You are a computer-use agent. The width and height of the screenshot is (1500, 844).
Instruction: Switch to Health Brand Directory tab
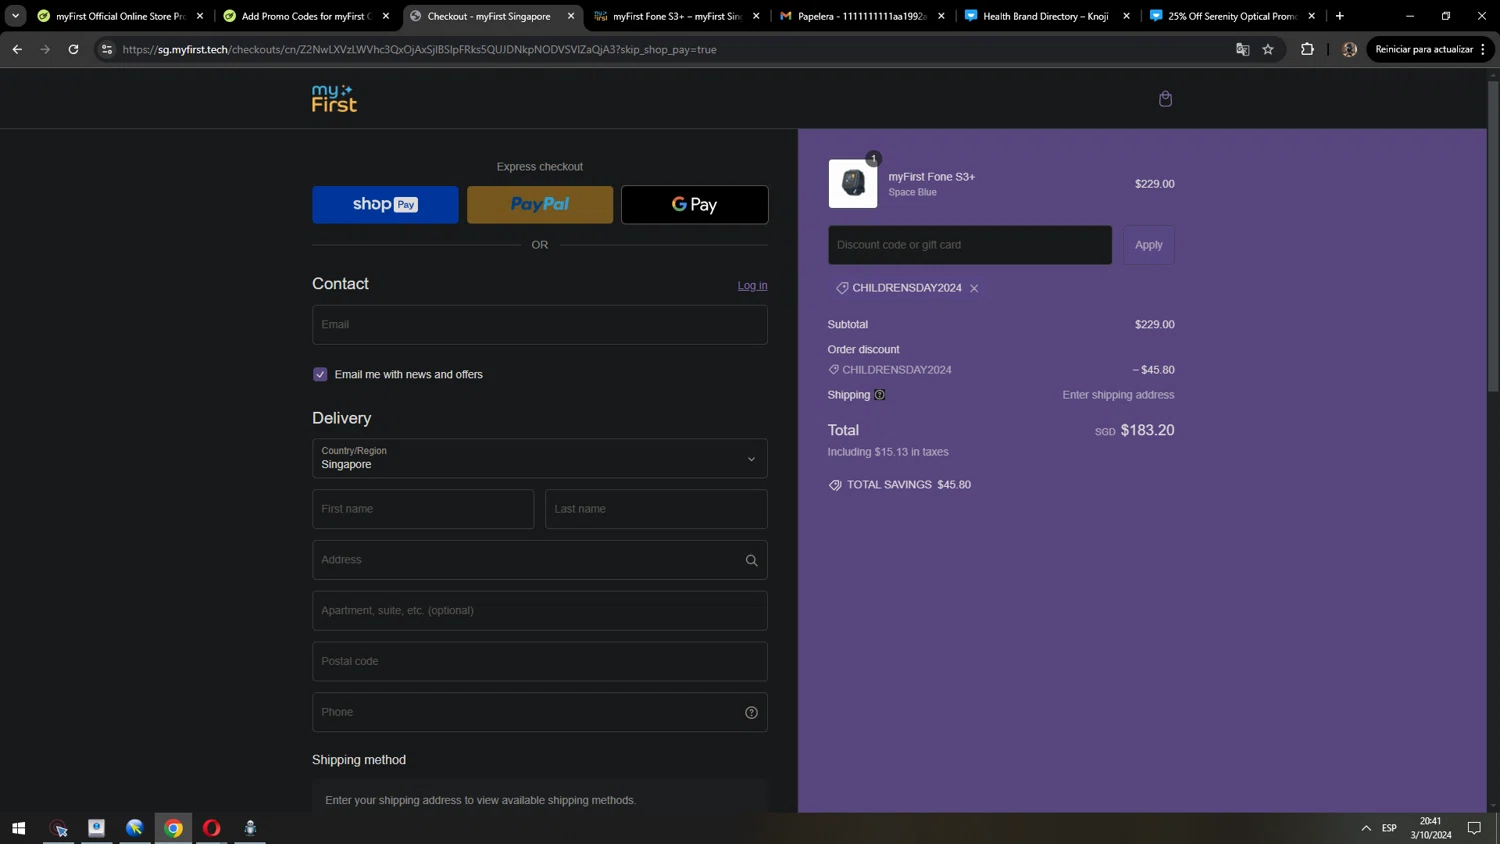[x=1045, y=16]
